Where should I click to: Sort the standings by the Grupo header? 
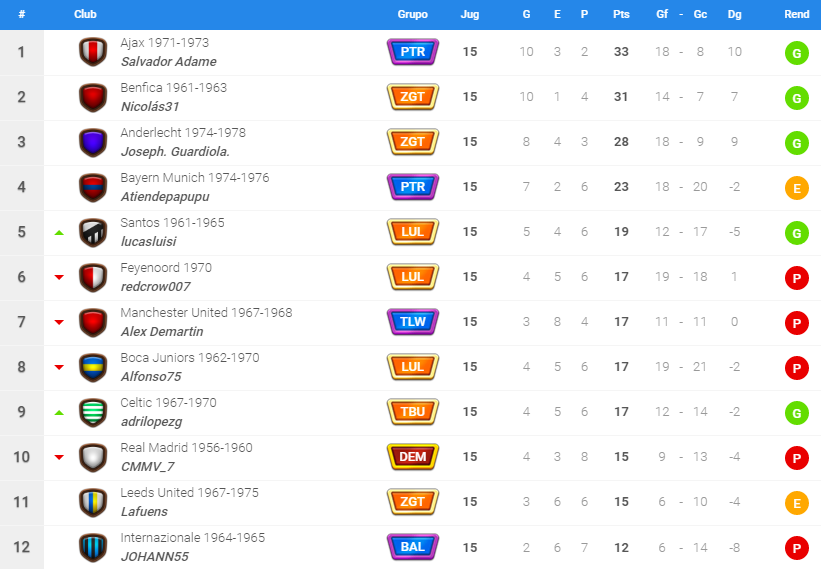(x=413, y=14)
